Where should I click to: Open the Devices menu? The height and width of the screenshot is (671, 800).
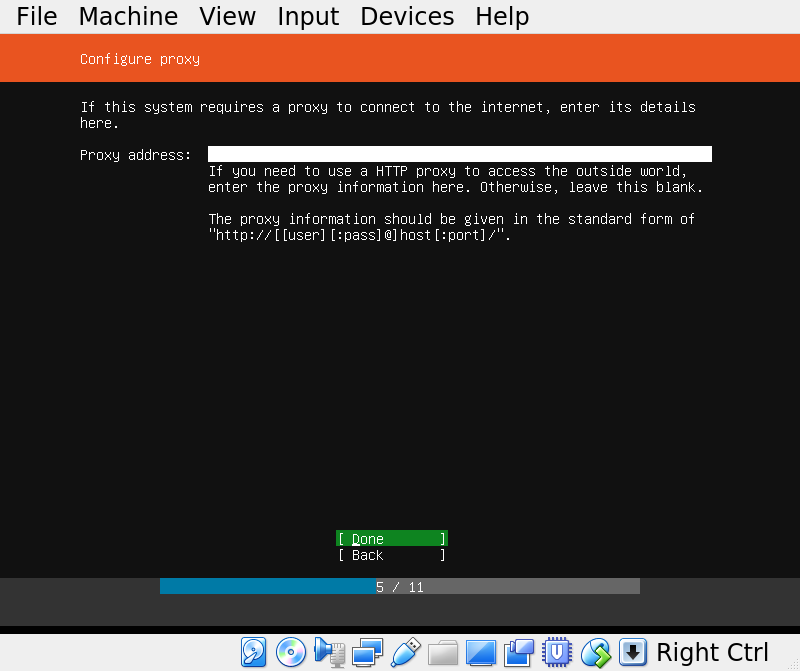(407, 17)
